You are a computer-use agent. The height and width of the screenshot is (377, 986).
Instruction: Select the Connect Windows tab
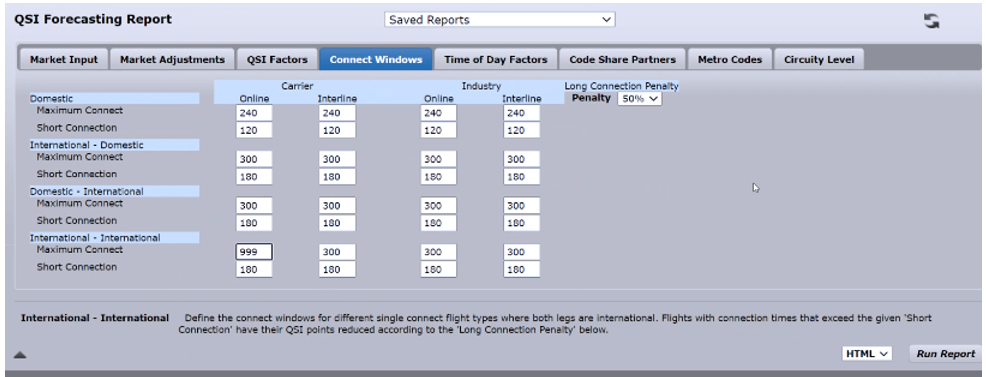[x=376, y=60]
